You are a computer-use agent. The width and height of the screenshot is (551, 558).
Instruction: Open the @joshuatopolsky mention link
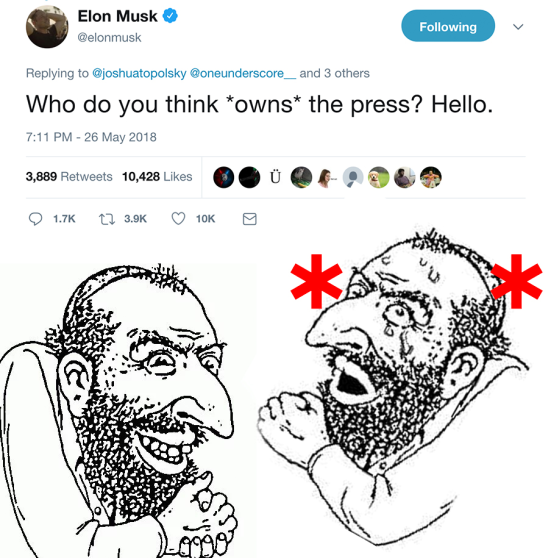pyautogui.click(x=139, y=73)
